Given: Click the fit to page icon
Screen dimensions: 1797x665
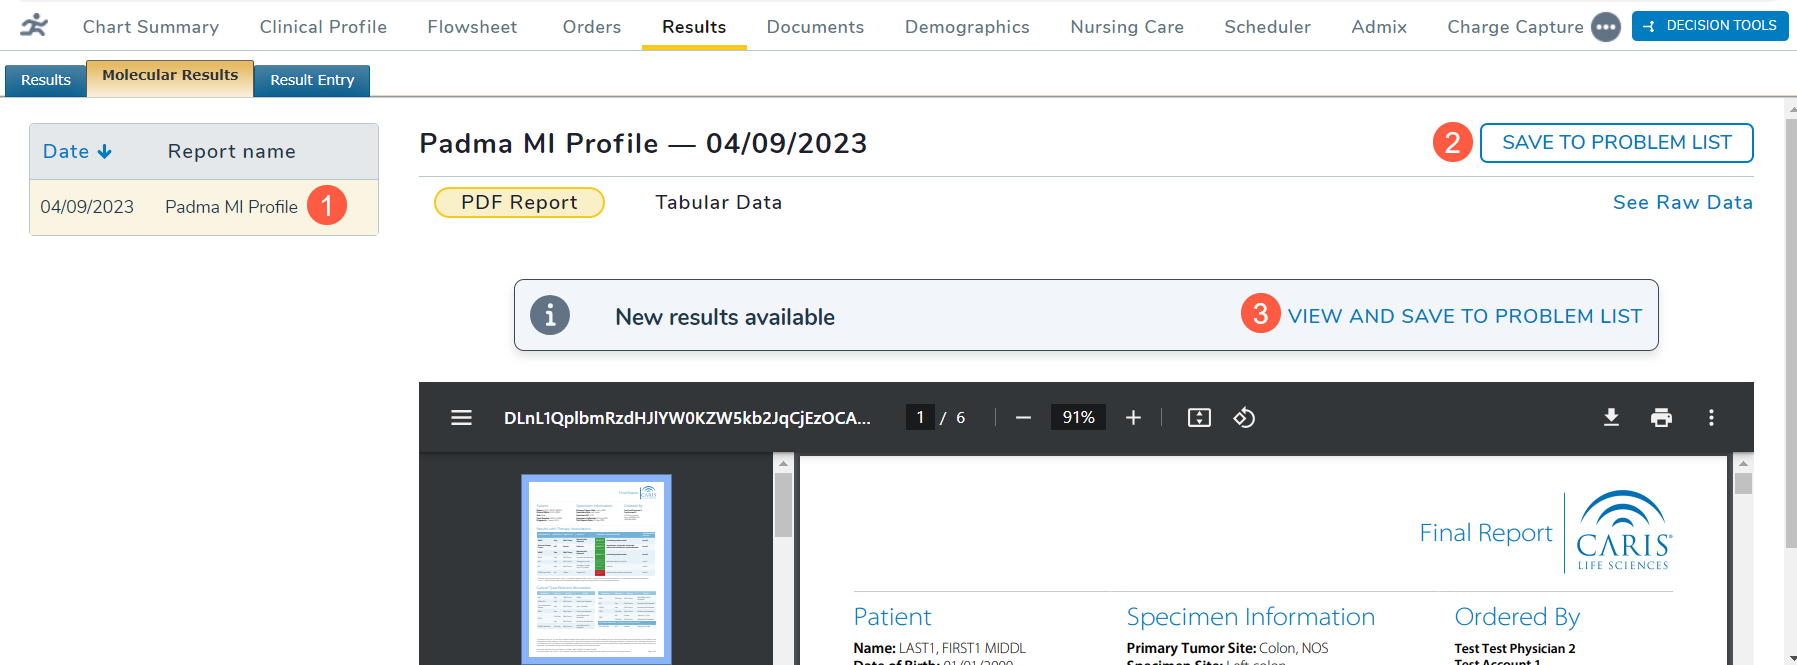Looking at the screenshot, I should (1199, 418).
